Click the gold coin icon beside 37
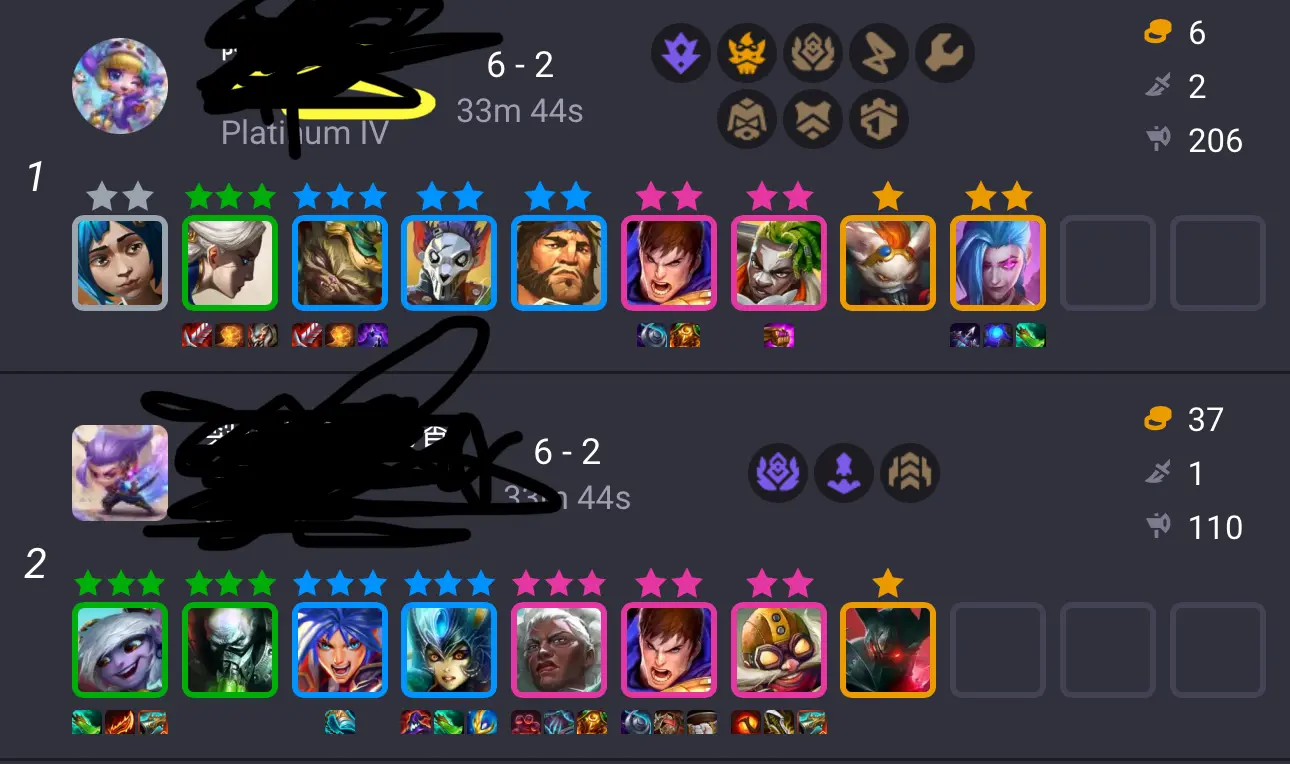This screenshot has width=1290, height=764. coord(1158,420)
